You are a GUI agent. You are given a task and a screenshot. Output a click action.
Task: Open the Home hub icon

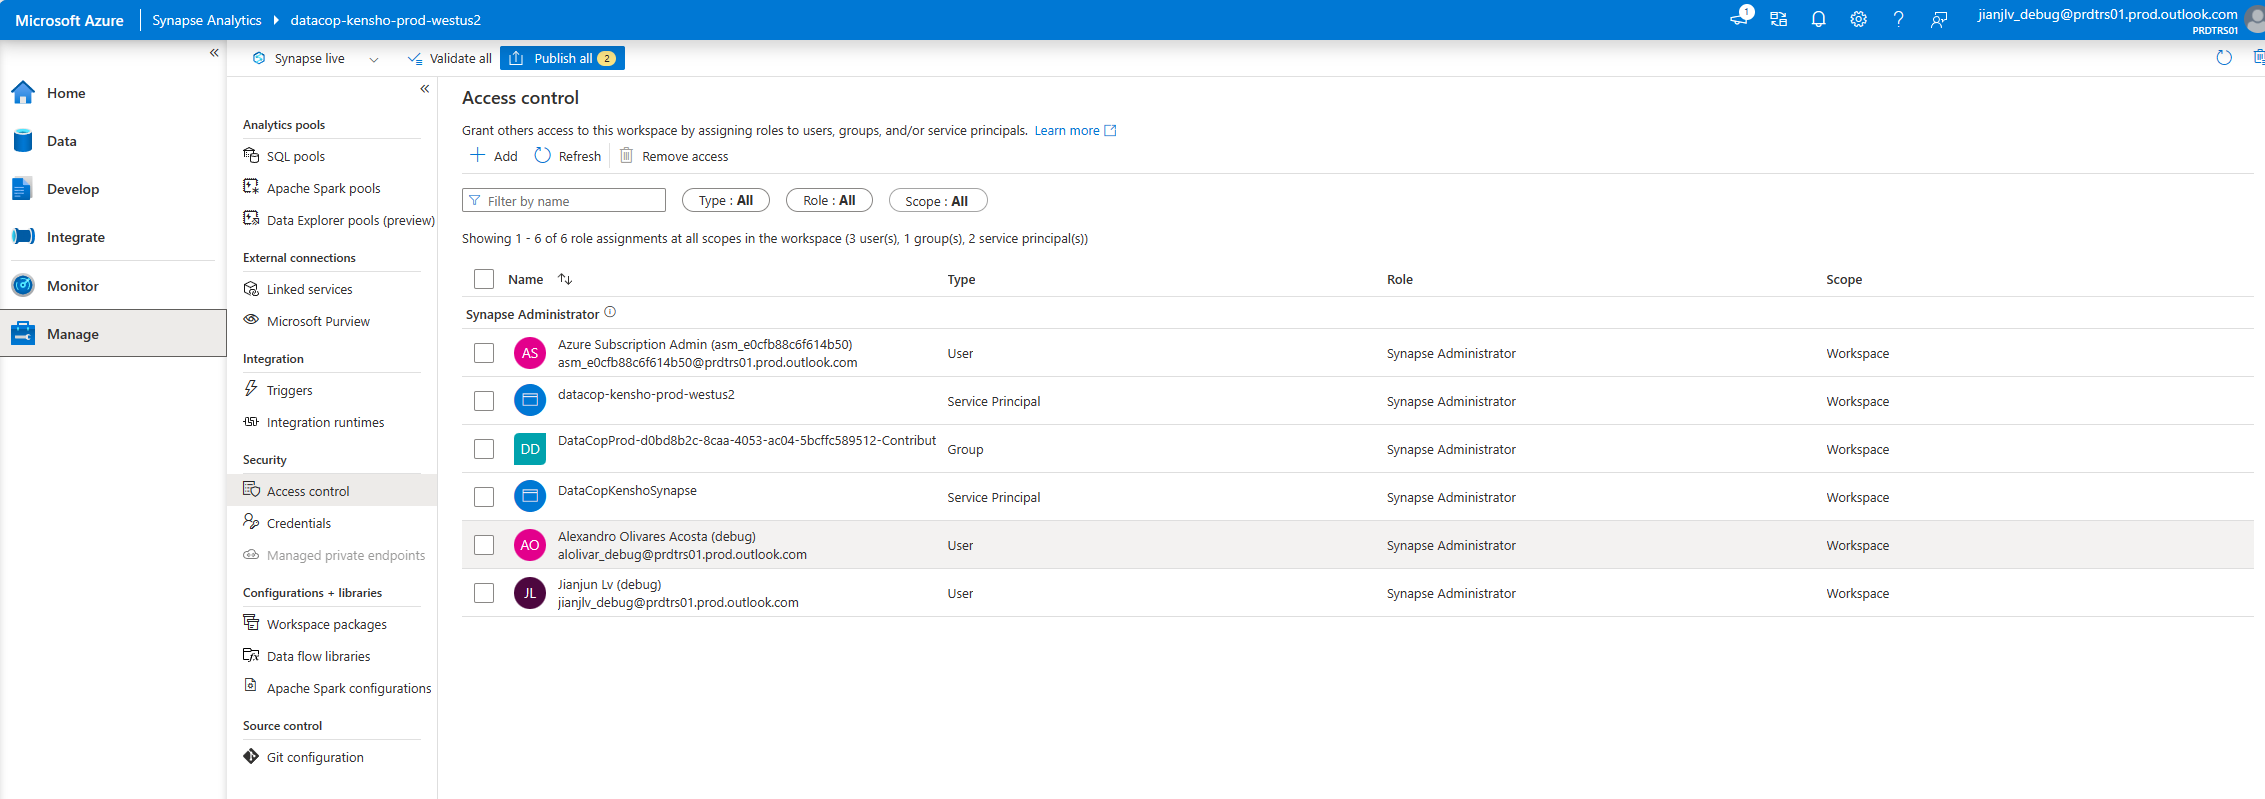click(x=23, y=93)
